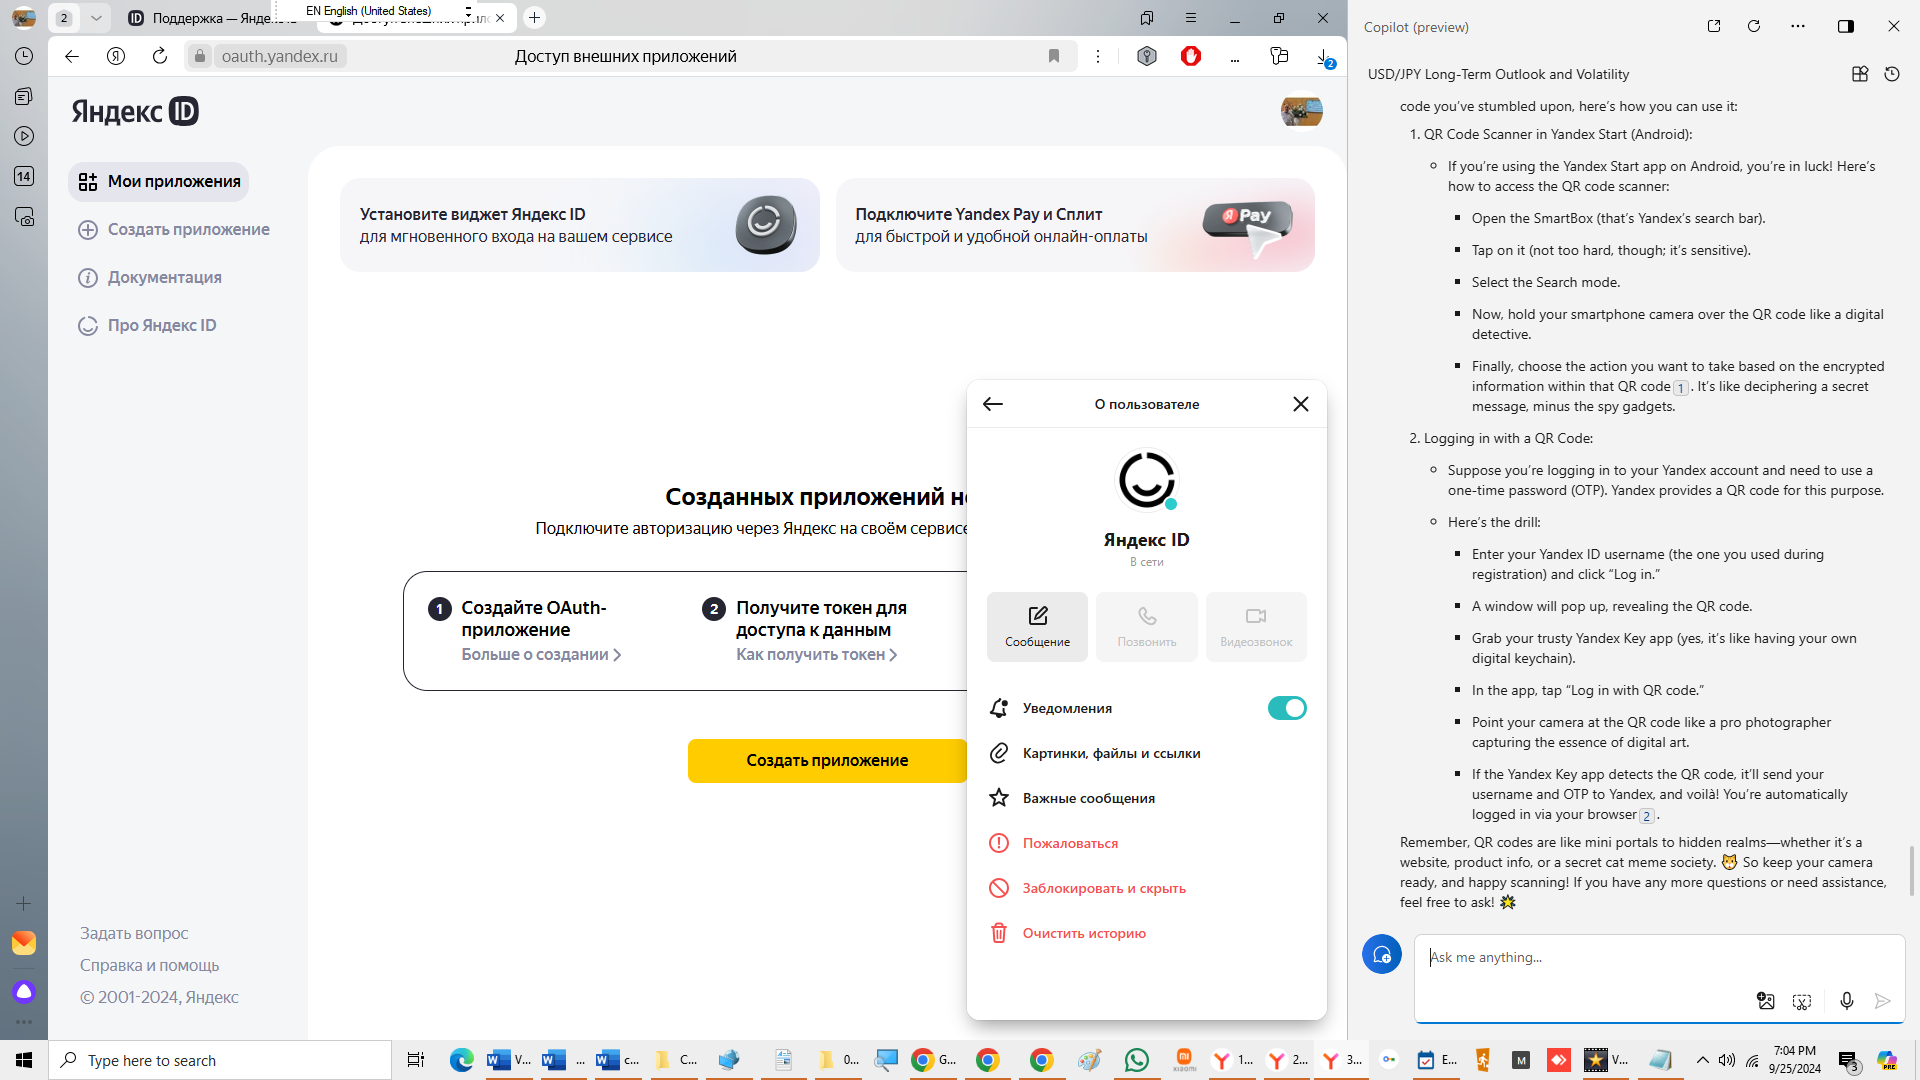Select Мои приложения in the sidebar
The image size is (1920, 1080).
coord(159,181)
